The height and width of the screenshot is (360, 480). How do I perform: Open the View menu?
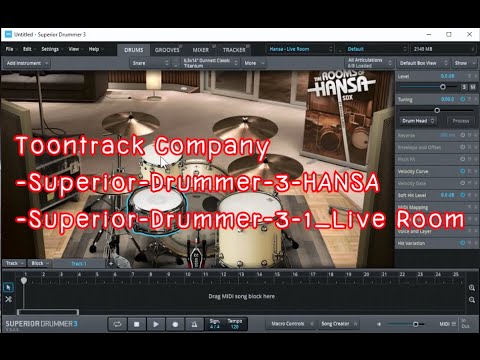click(x=75, y=49)
